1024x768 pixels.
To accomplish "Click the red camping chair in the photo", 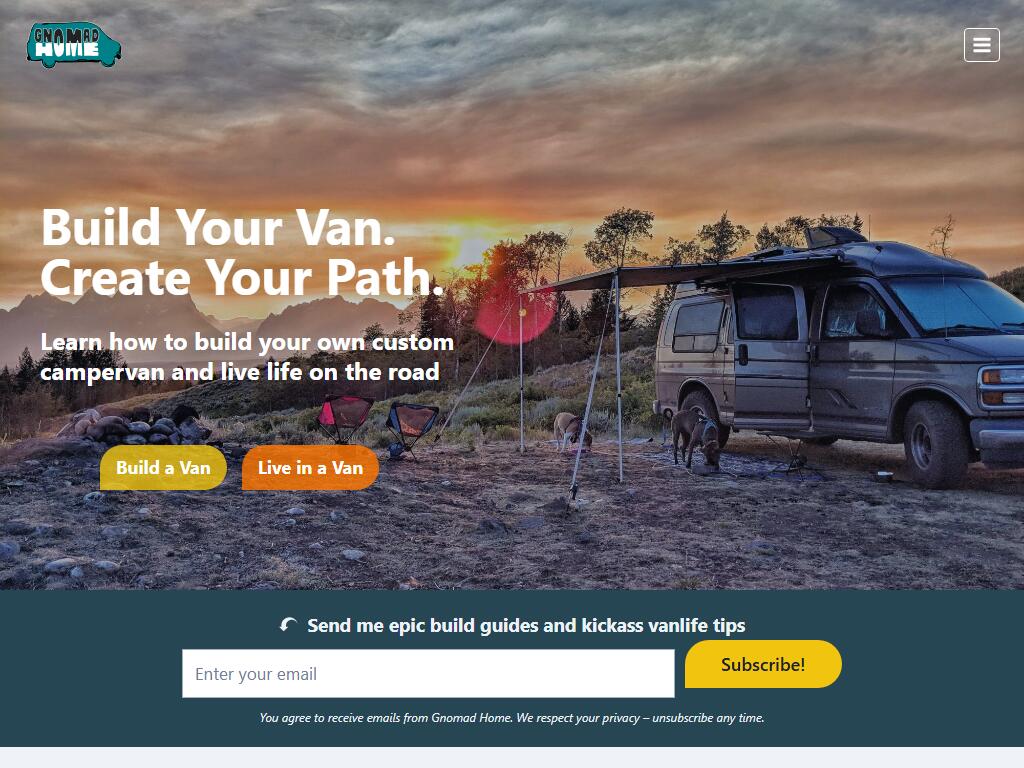I will pyautogui.click(x=345, y=417).
